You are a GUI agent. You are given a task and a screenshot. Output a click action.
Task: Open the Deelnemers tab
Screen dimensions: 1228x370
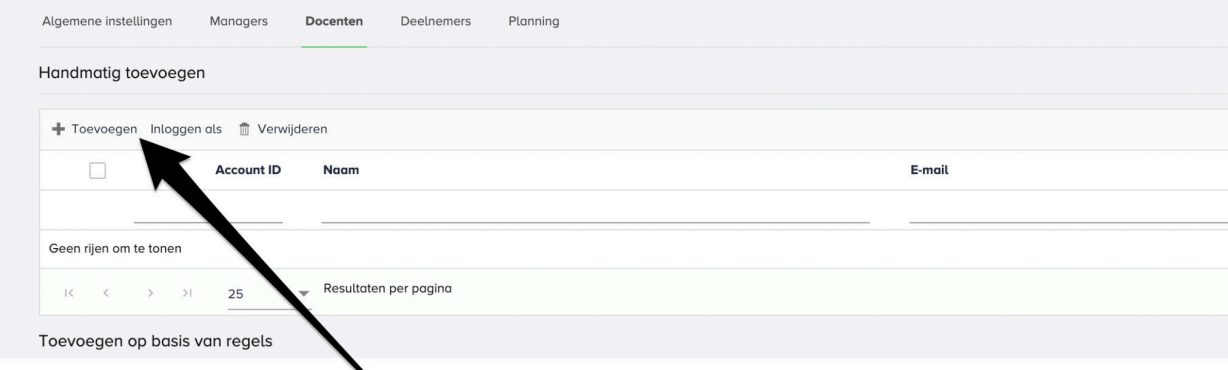point(429,22)
